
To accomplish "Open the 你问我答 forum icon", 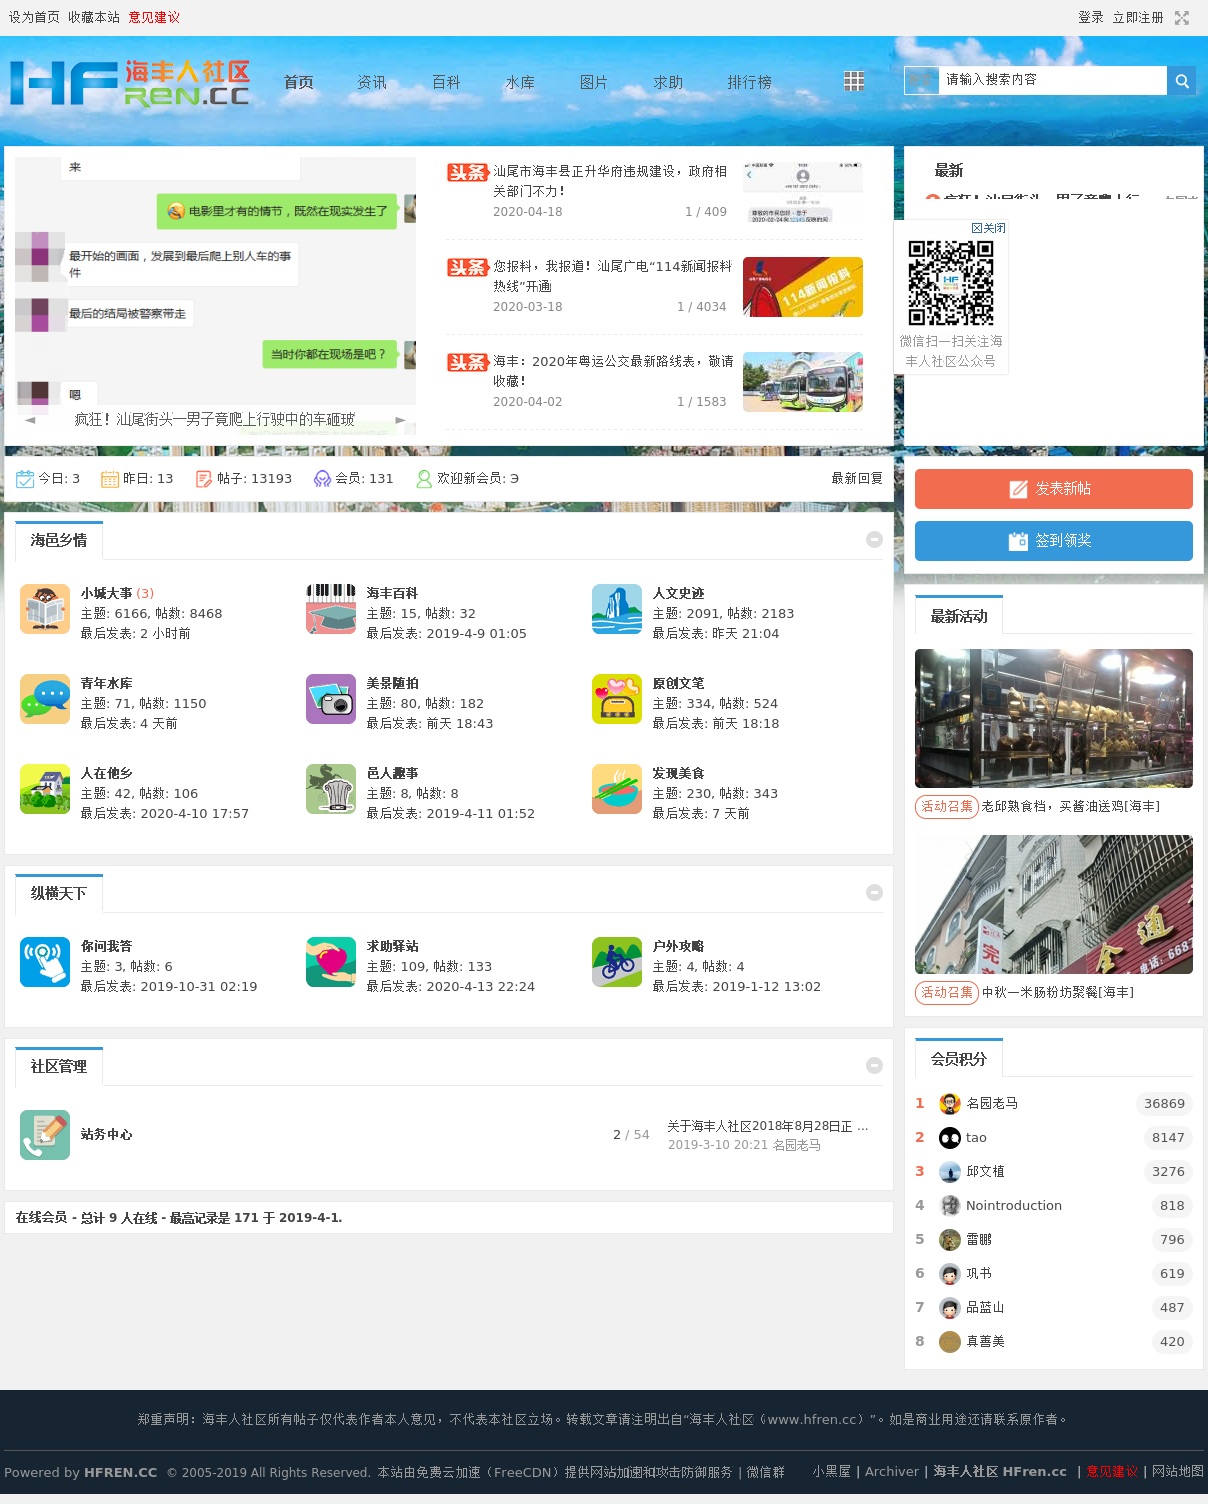I will pyautogui.click(x=45, y=962).
